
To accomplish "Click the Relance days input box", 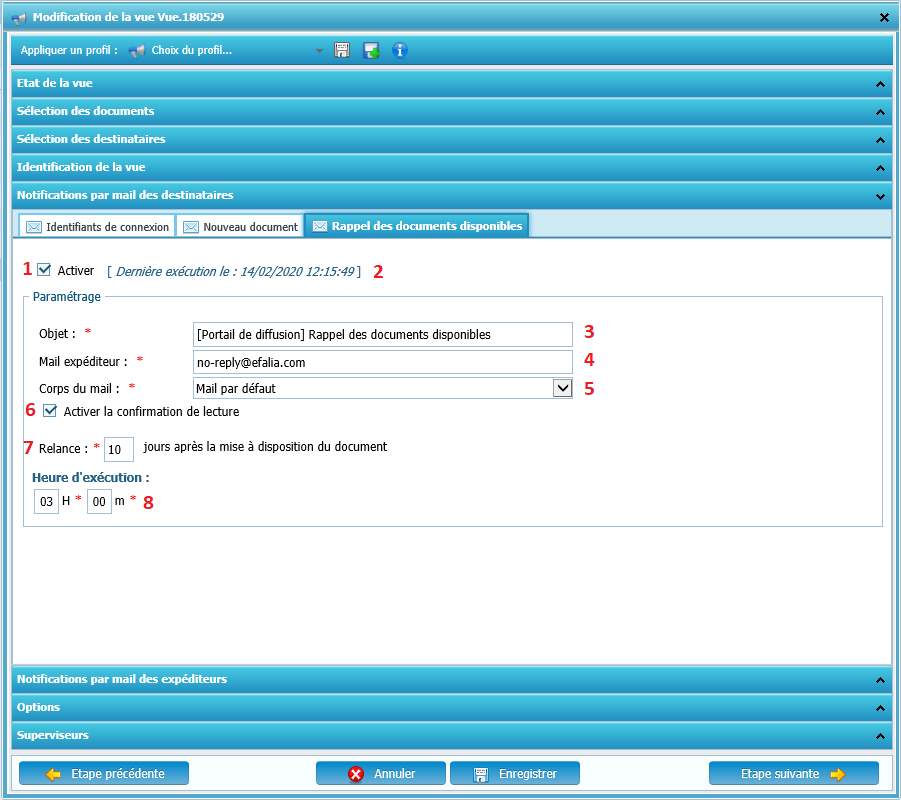I will pyautogui.click(x=118, y=450).
